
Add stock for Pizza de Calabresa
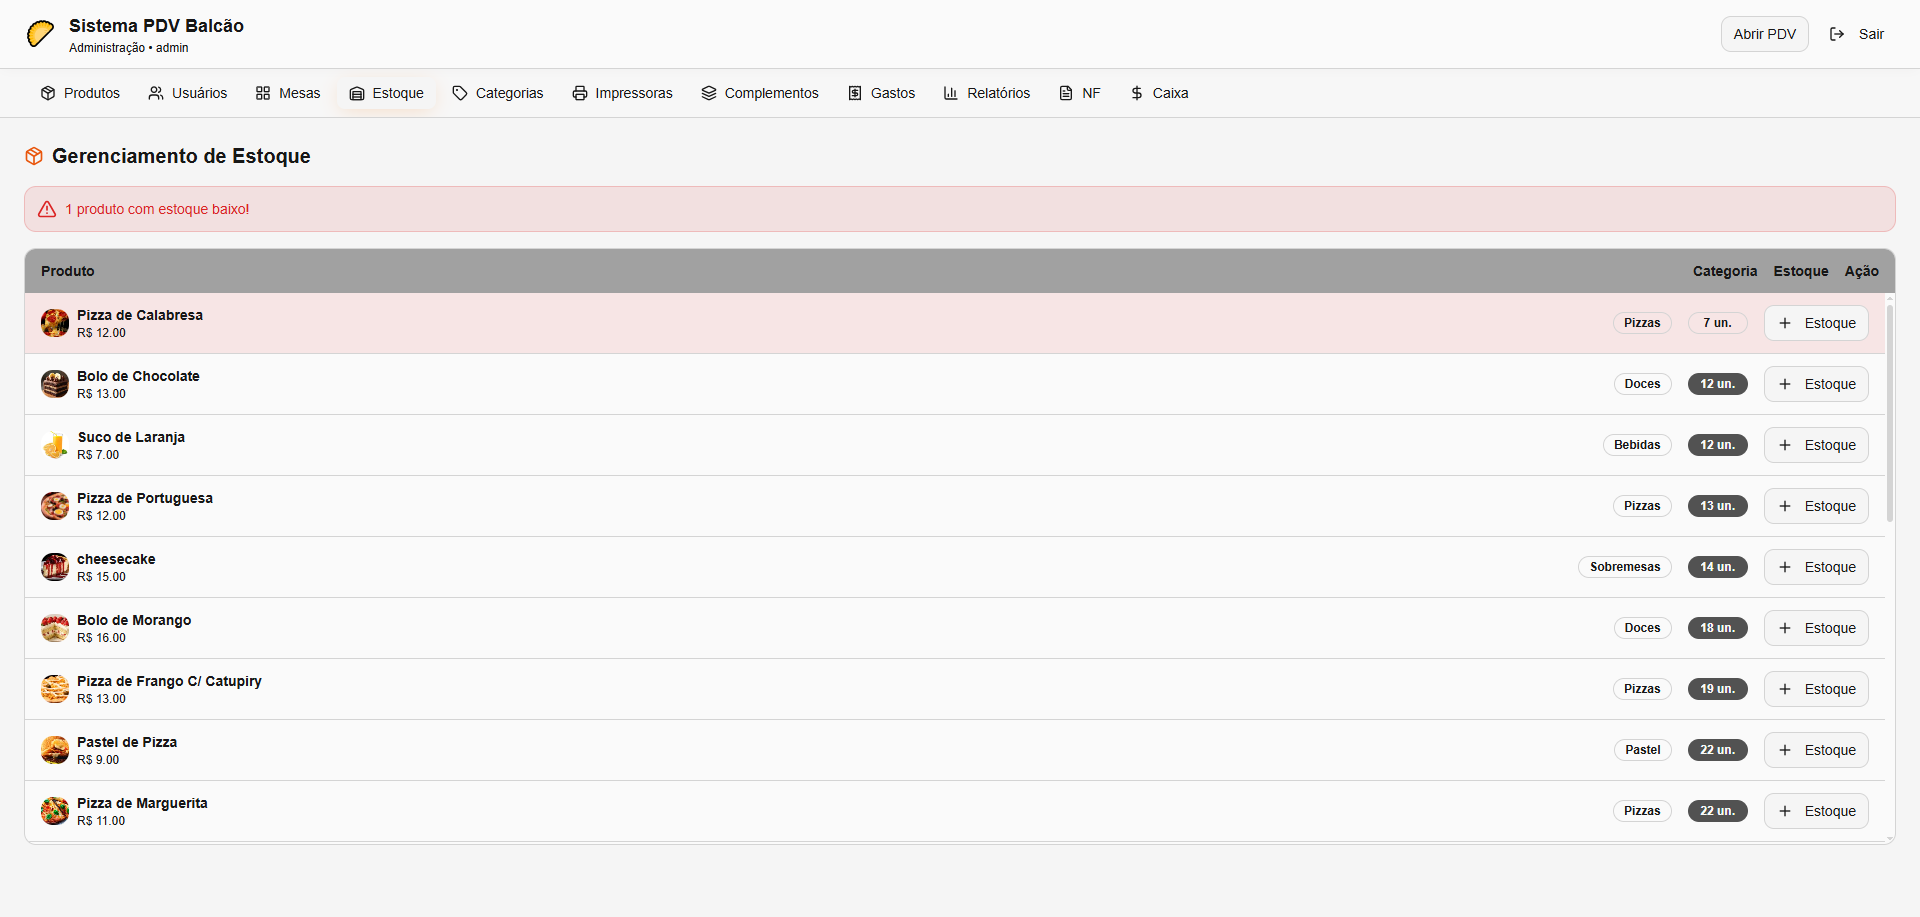(x=1816, y=323)
